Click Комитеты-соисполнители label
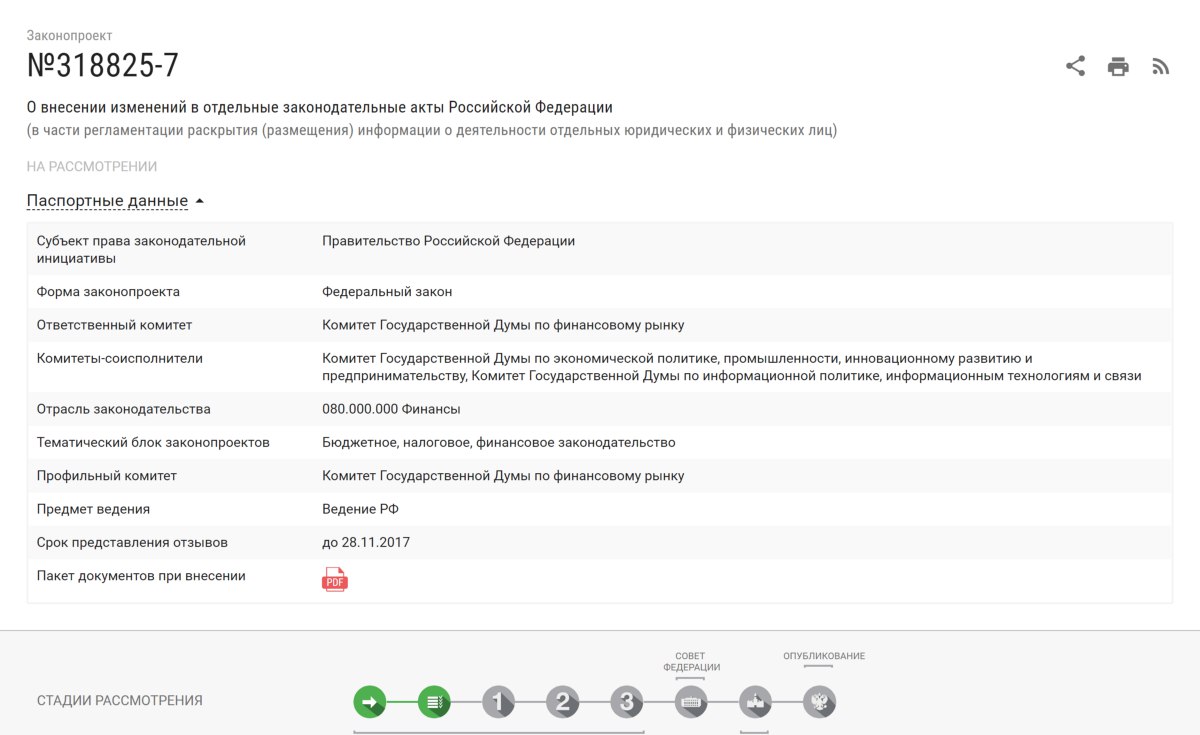 point(120,358)
